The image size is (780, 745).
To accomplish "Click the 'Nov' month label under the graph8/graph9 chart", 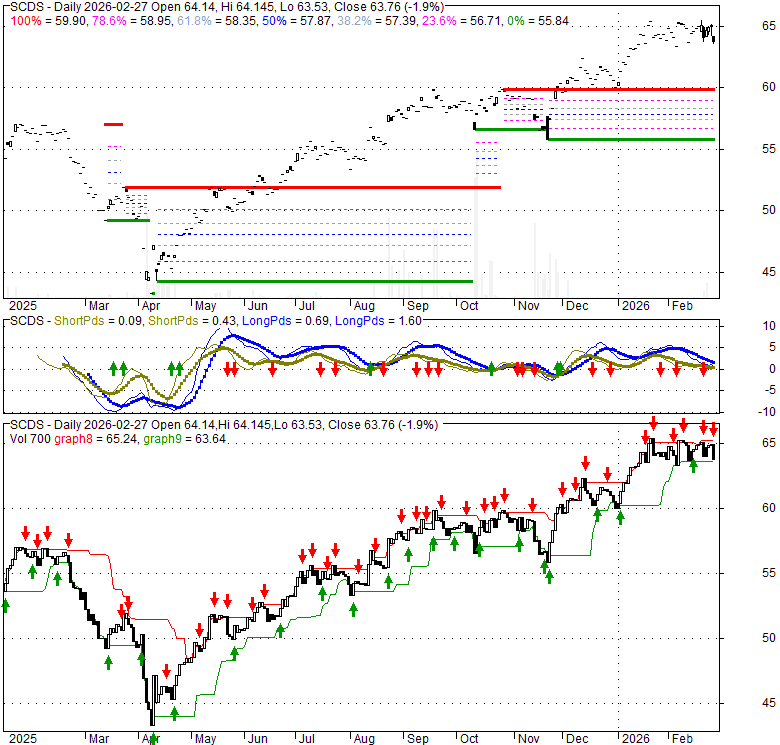I will point(528,739).
